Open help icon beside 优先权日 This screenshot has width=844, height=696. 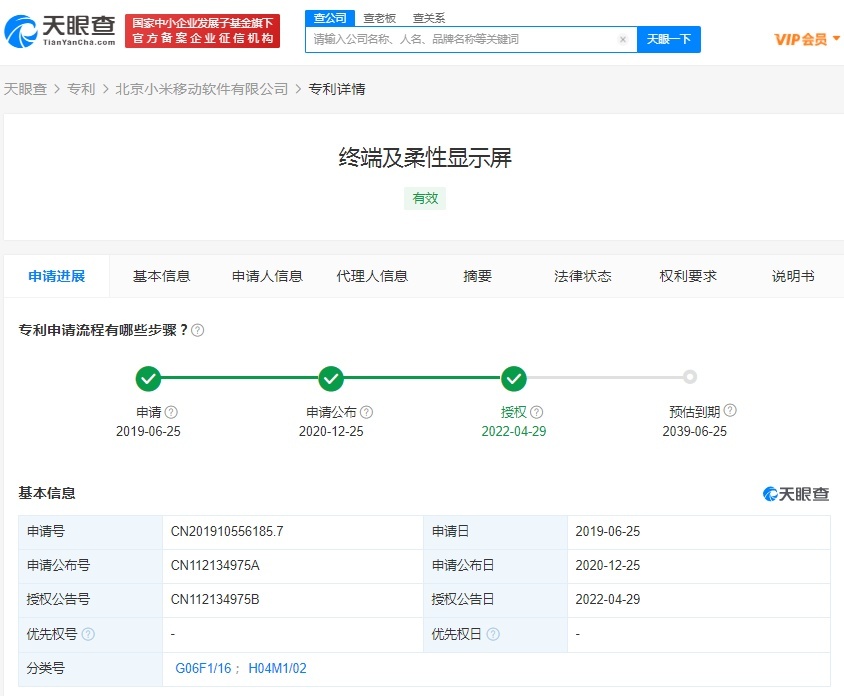tap(493, 634)
